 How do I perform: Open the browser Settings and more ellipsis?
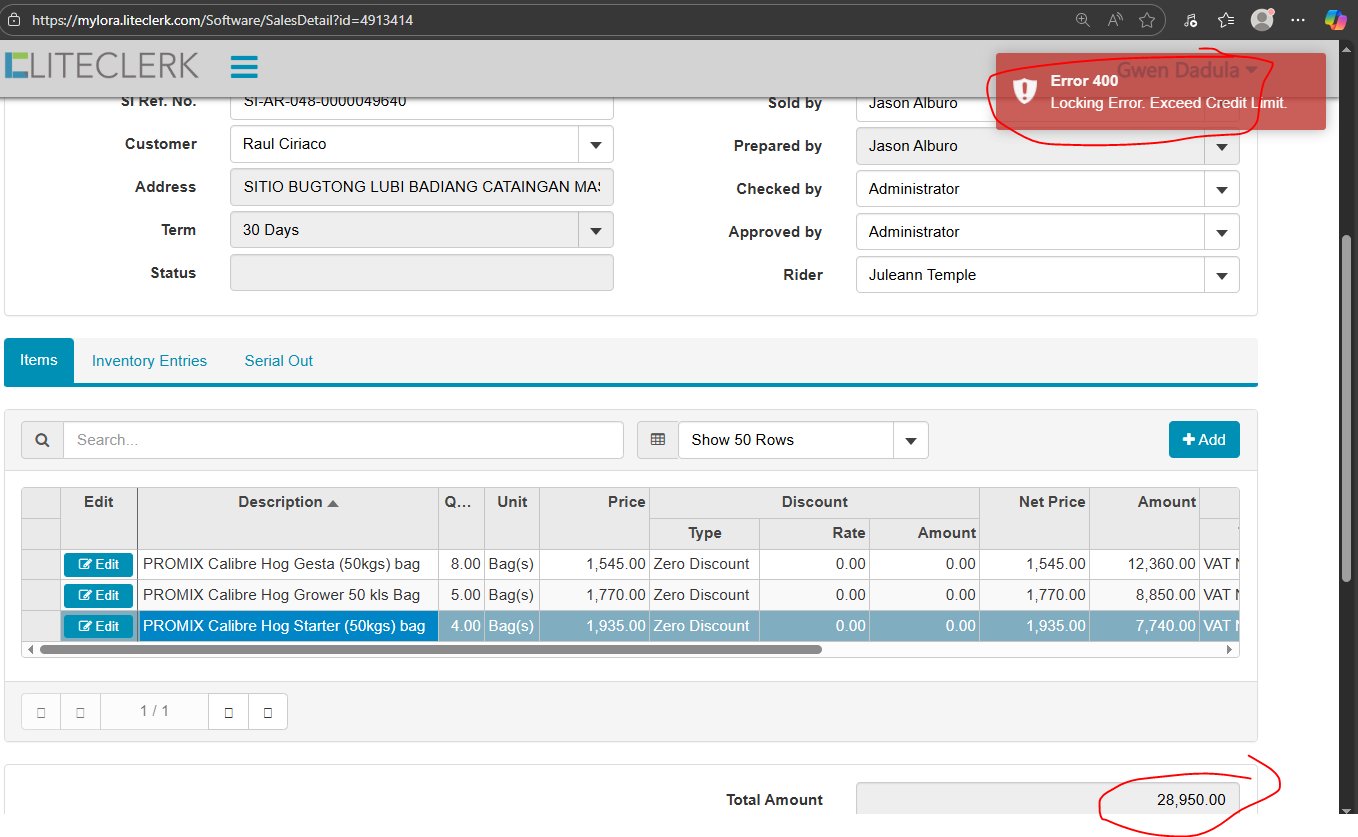pos(1298,20)
